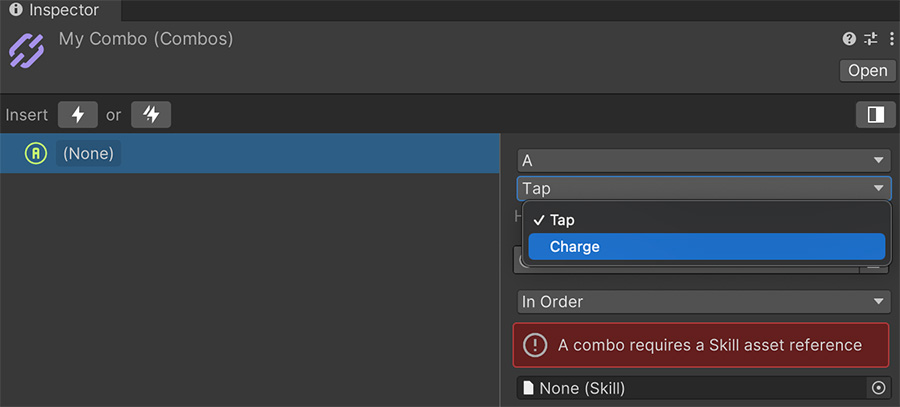The height and width of the screenshot is (407, 900).
Task: Collapse the Tap mode dropdown
Action: click(x=704, y=188)
